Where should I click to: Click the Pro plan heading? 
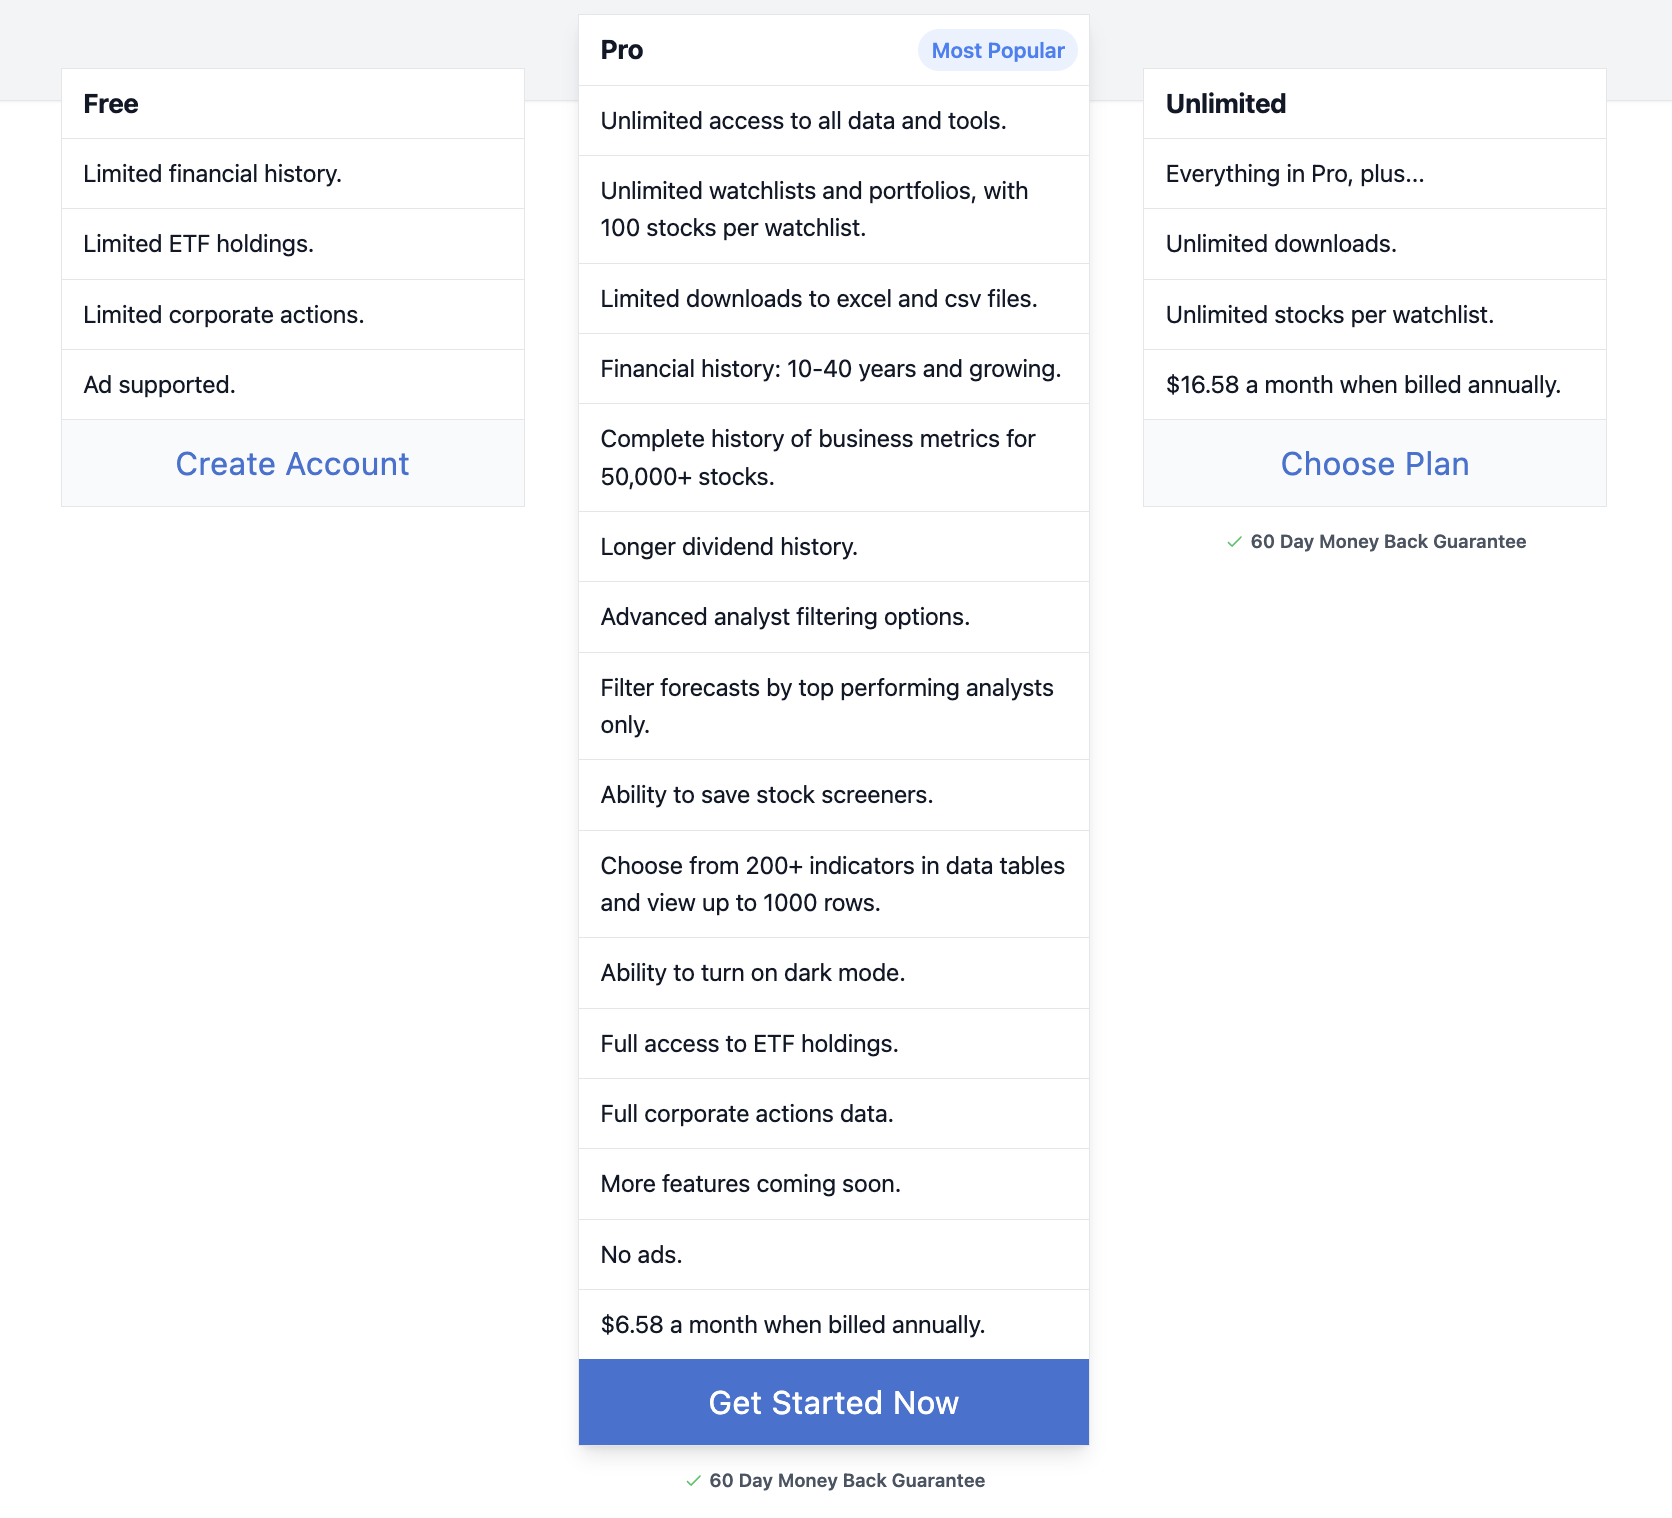click(622, 51)
